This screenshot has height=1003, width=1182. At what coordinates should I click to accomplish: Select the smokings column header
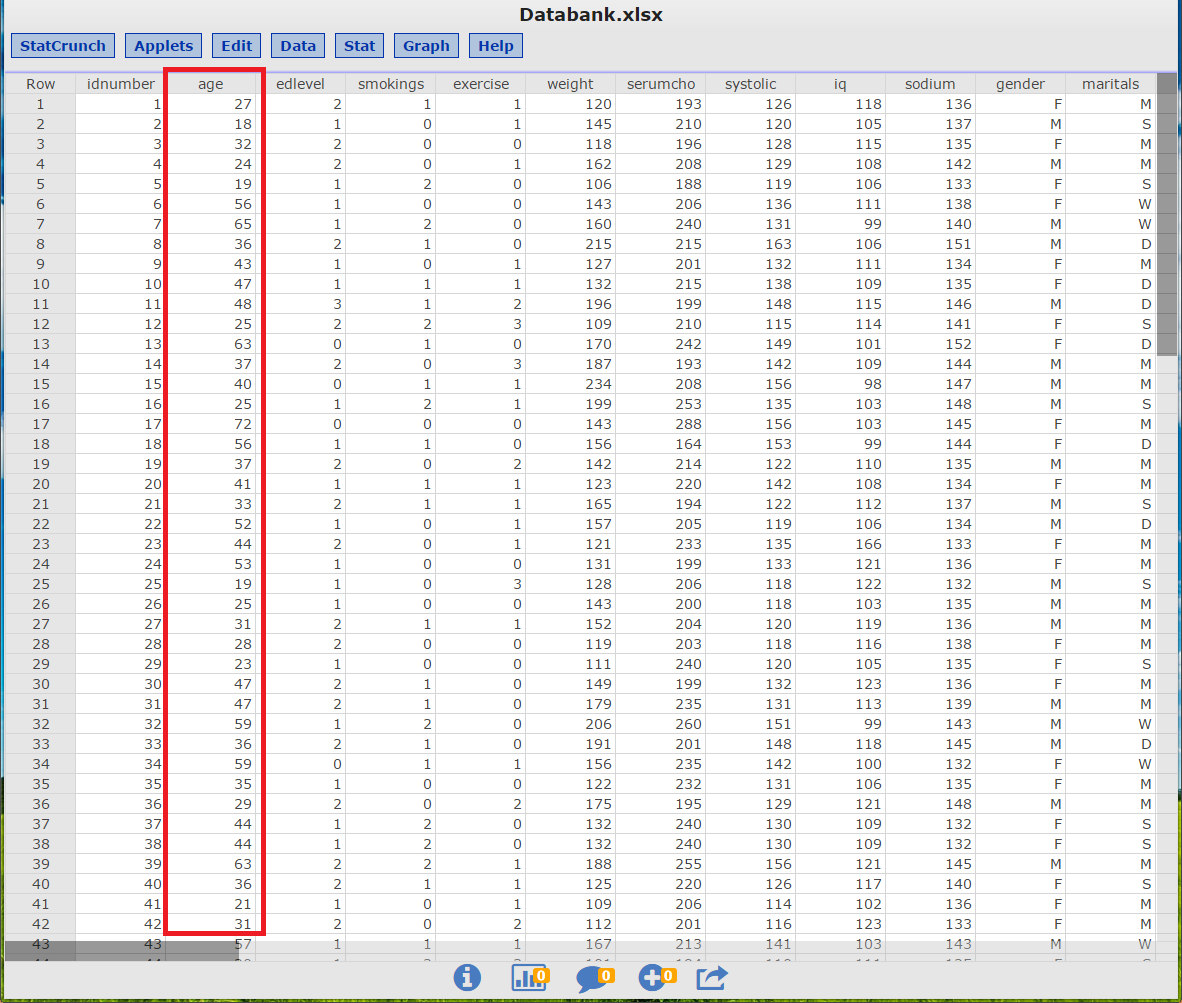point(390,84)
